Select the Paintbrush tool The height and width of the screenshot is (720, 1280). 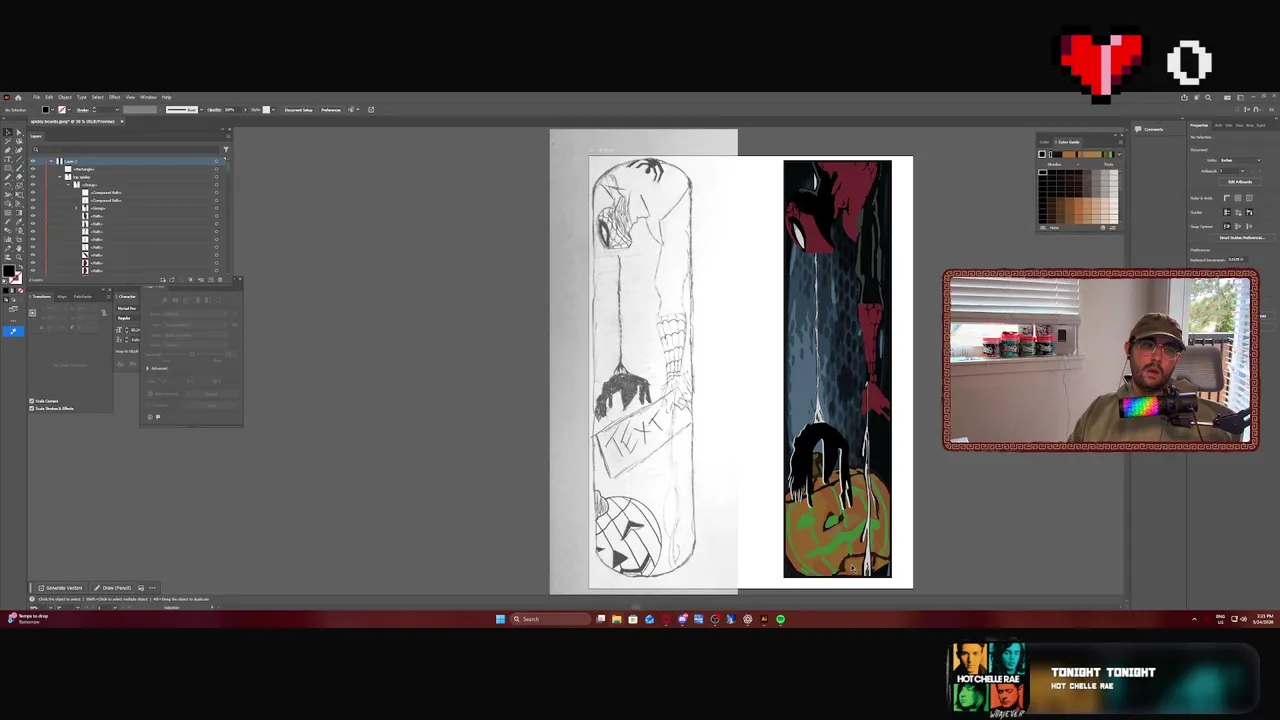click(19, 168)
